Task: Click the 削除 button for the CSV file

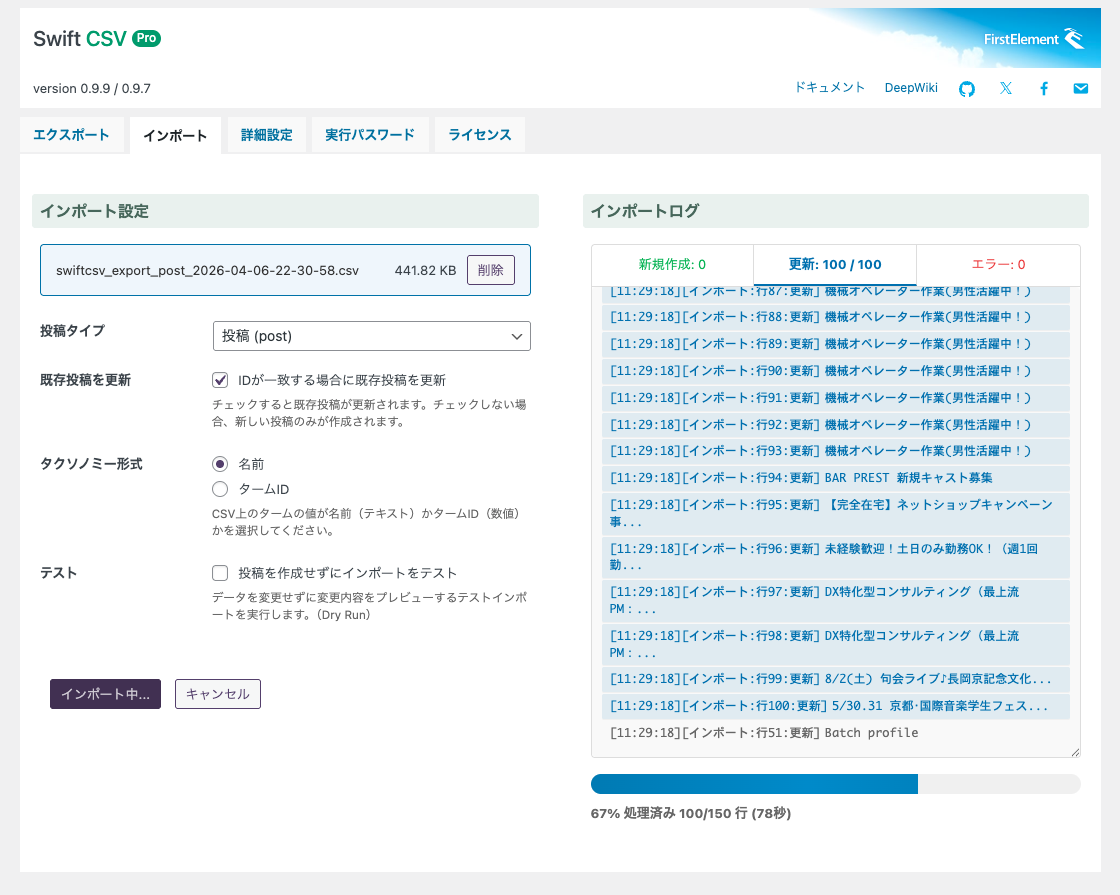Action: (490, 270)
